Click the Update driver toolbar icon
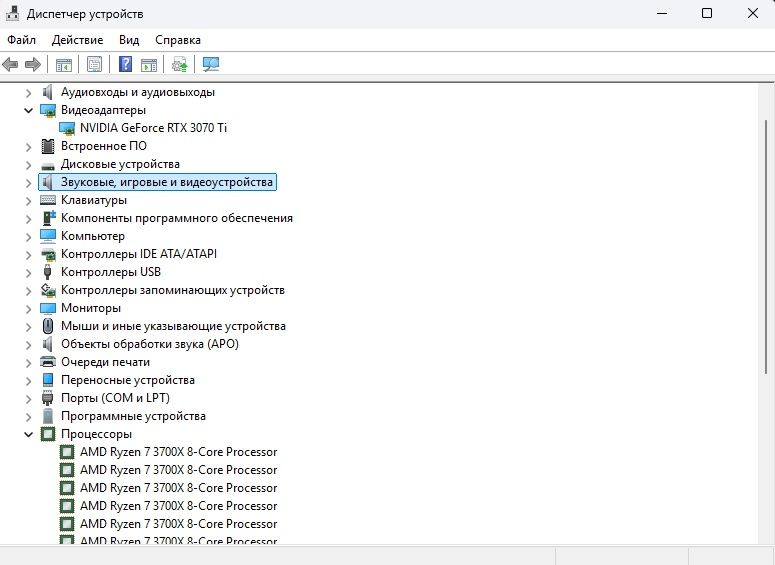775x565 pixels. coord(179,65)
